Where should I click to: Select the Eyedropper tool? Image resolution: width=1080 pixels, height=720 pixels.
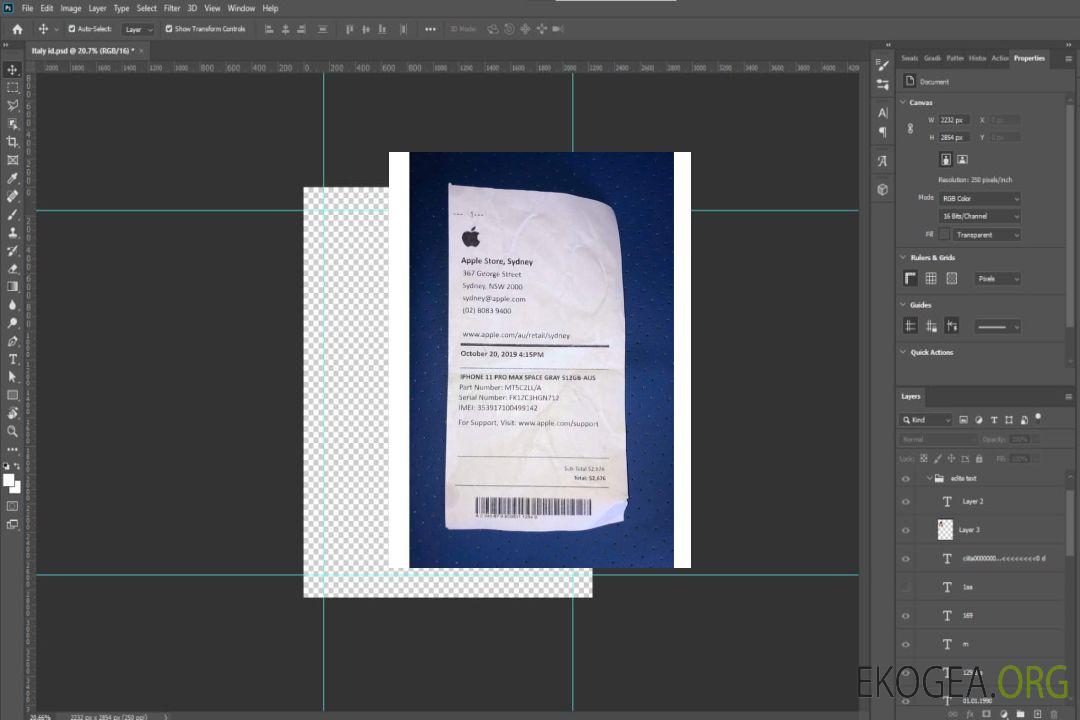[x=12, y=178]
